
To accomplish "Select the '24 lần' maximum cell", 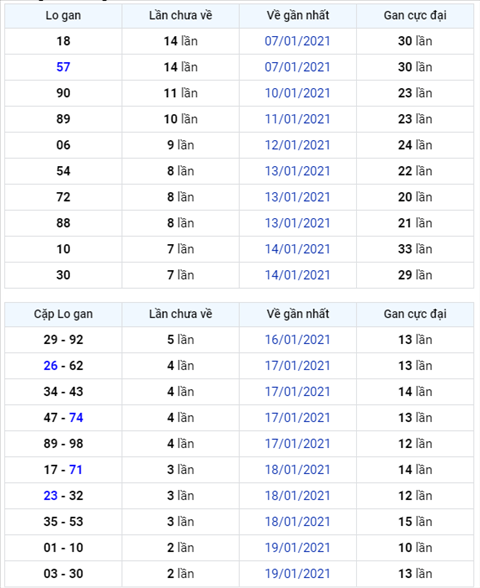I will [x=415, y=145].
